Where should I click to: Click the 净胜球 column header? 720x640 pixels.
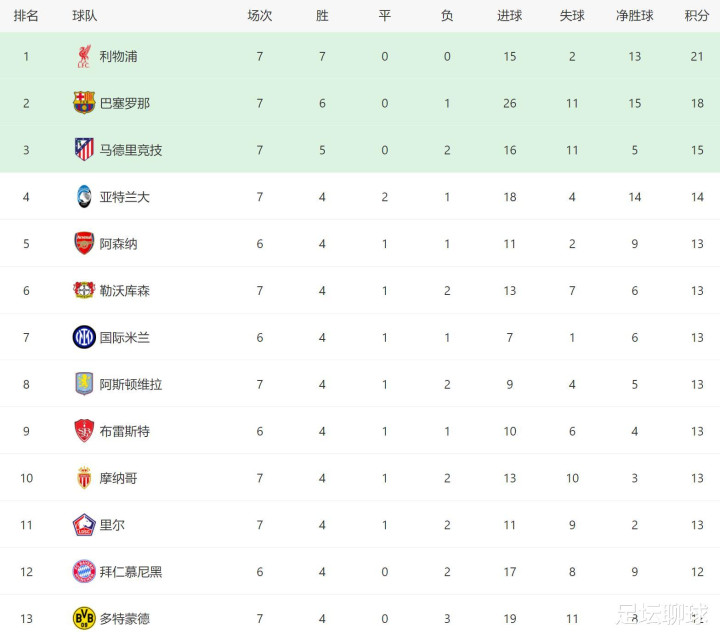635,16
